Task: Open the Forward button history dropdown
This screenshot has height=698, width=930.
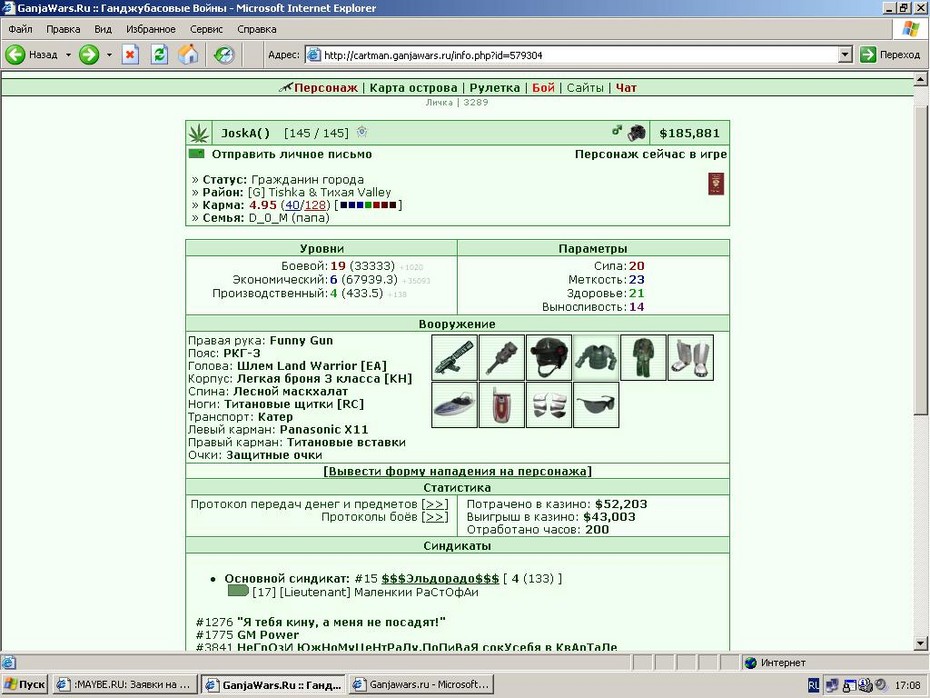Action: pos(109,55)
